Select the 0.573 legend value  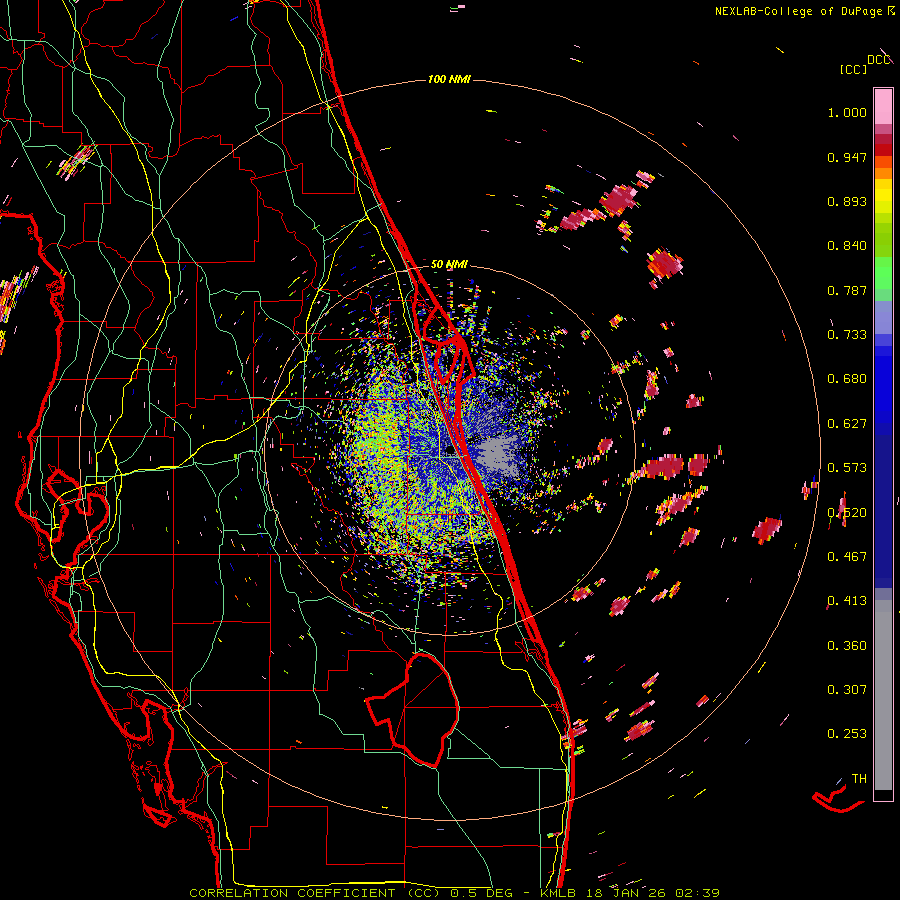(847, 468)
